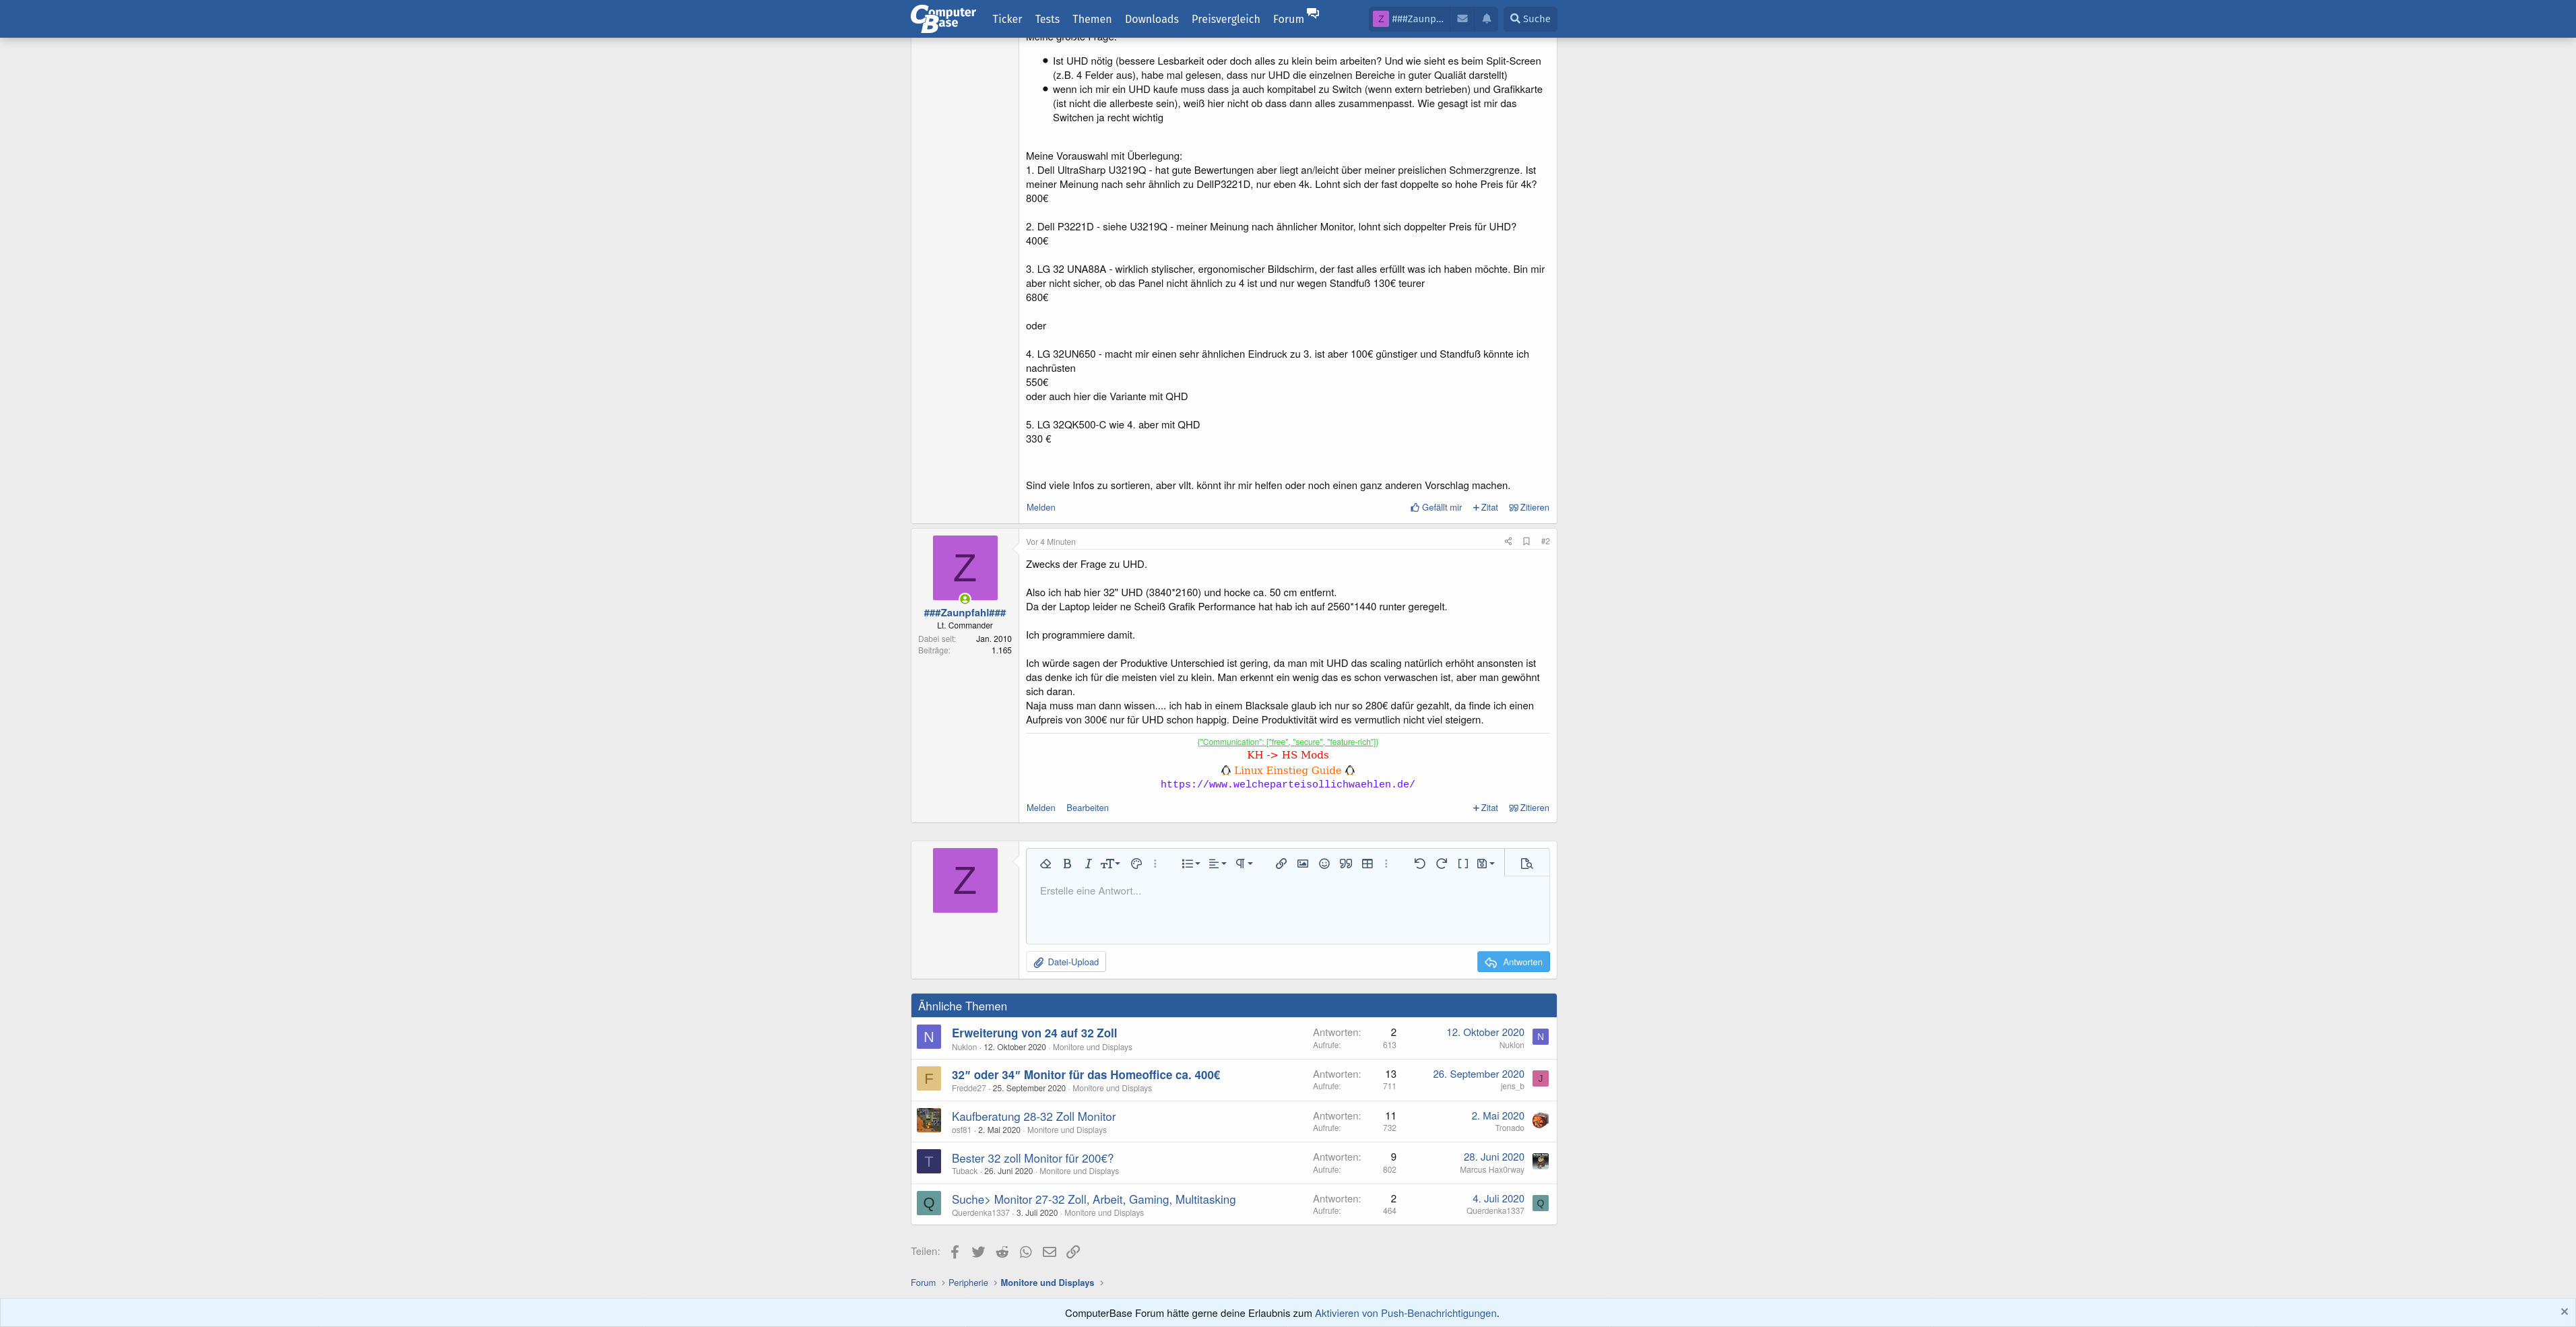This screenshot has width=2576, height=1327.
Task: Toggle BB code mode brackets button
Action: pos(1462,864)
